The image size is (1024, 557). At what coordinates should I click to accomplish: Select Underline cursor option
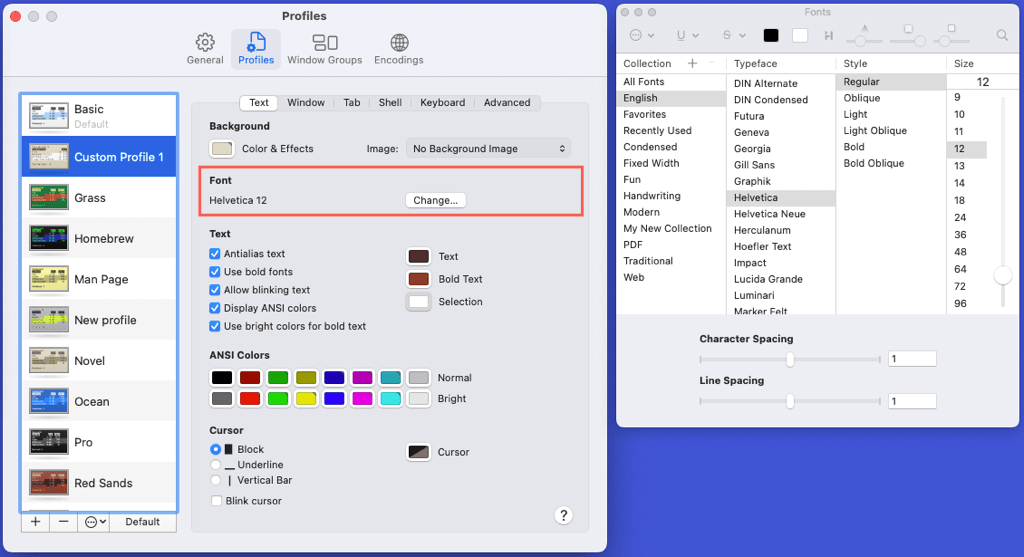(215, 465)
